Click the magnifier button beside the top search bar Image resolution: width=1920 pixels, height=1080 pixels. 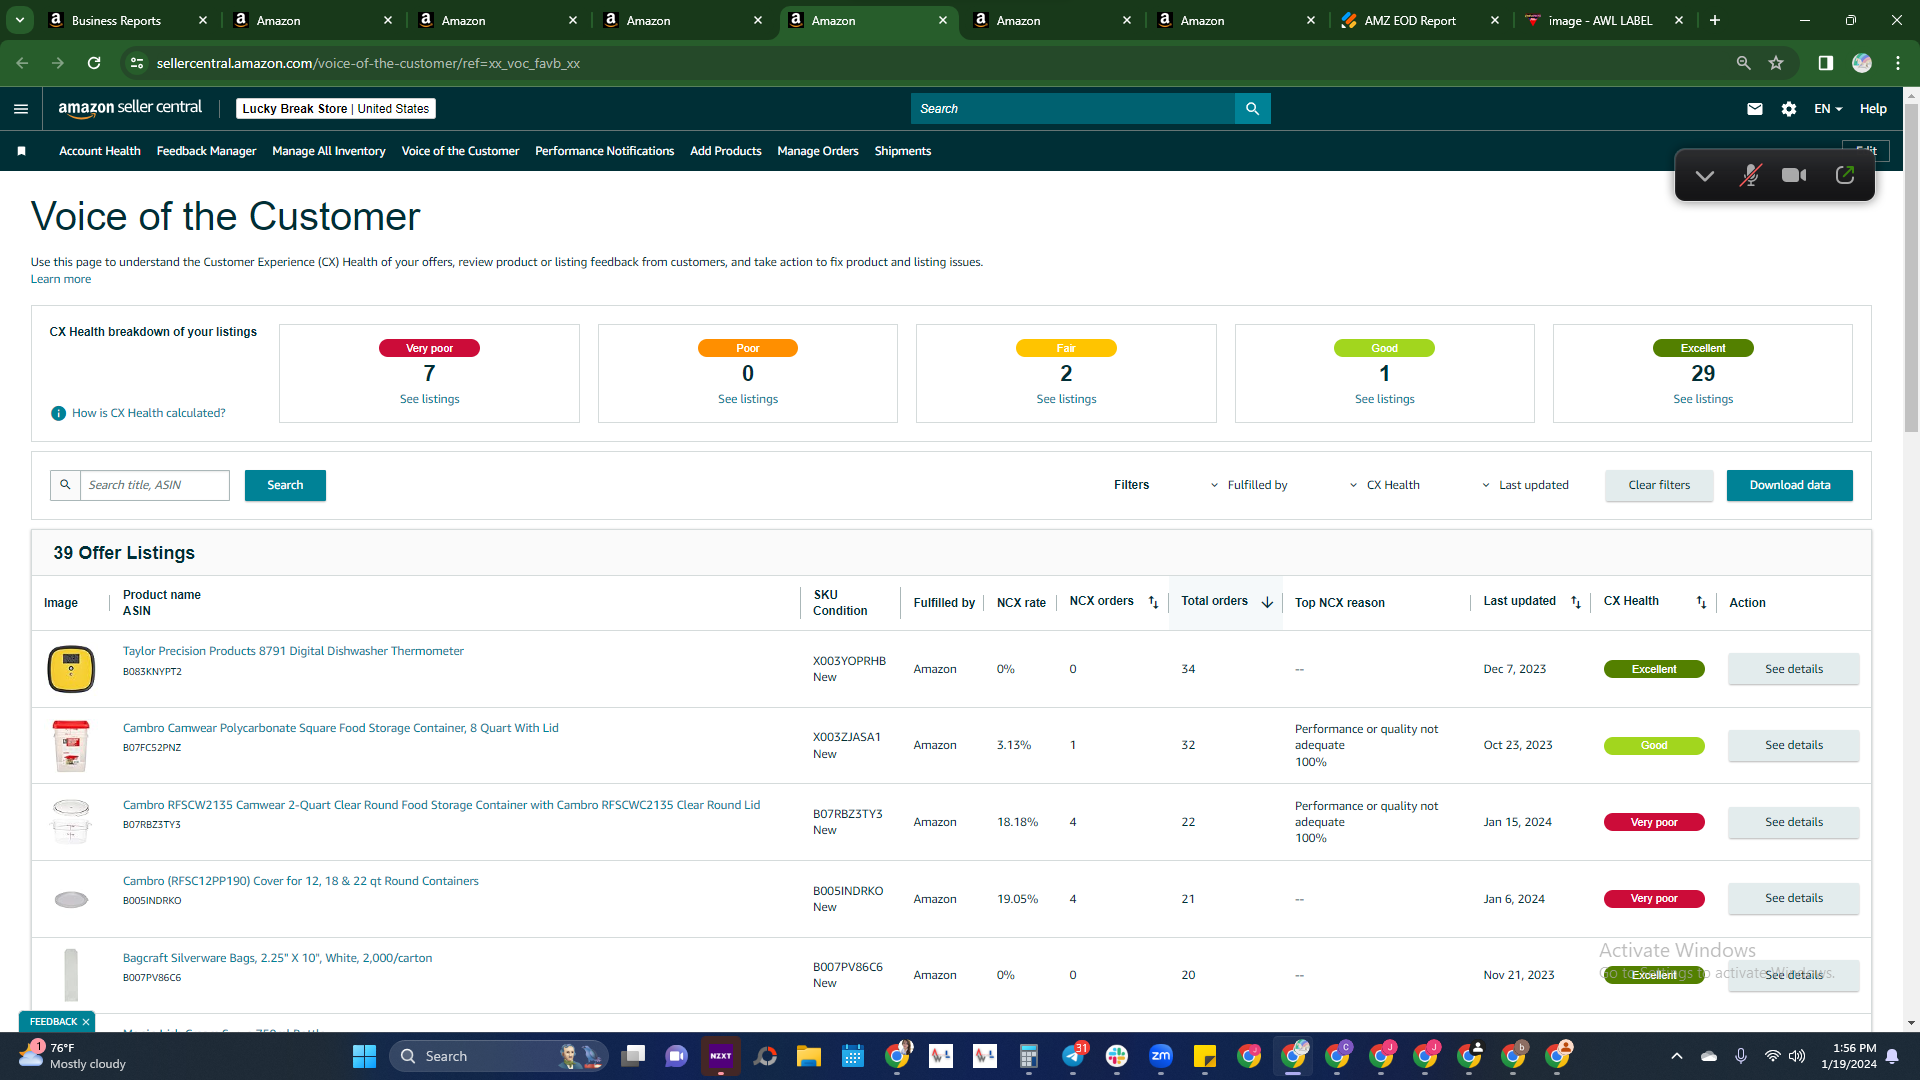1252,109
